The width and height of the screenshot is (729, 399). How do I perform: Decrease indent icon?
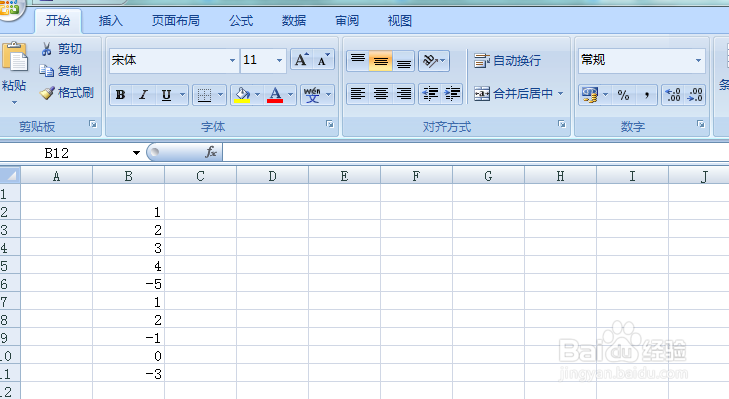coord(430,94)
